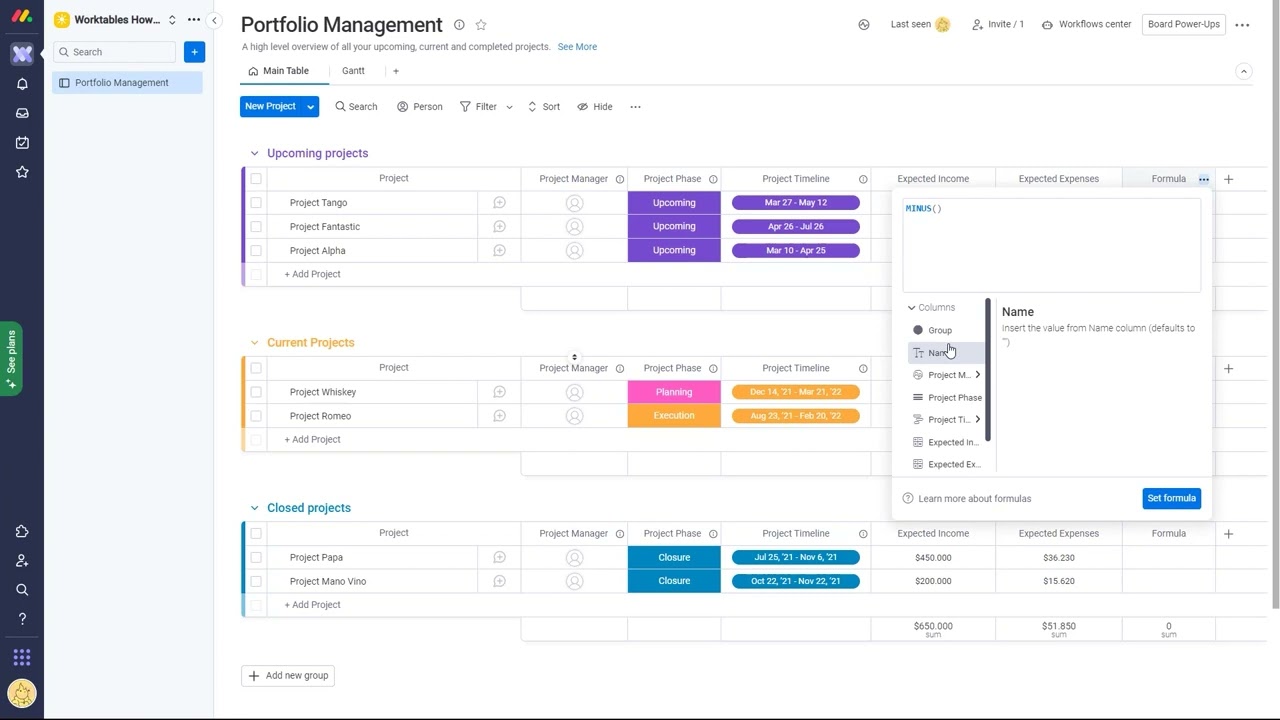The height and width of the screenshot is (720, 1280).
Task: Collapse the Columns list in formula editor
Action: pyautogui.click(x=911, y=308)
